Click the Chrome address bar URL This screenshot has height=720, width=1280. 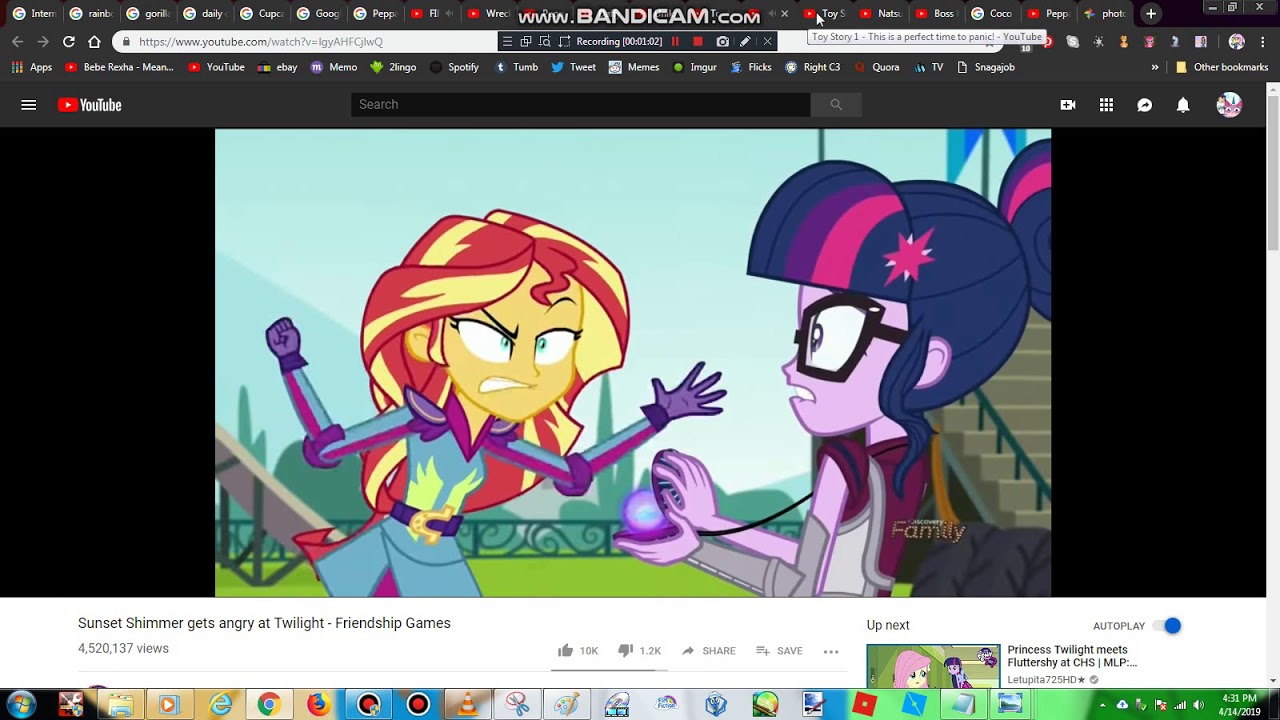[261, 42]
